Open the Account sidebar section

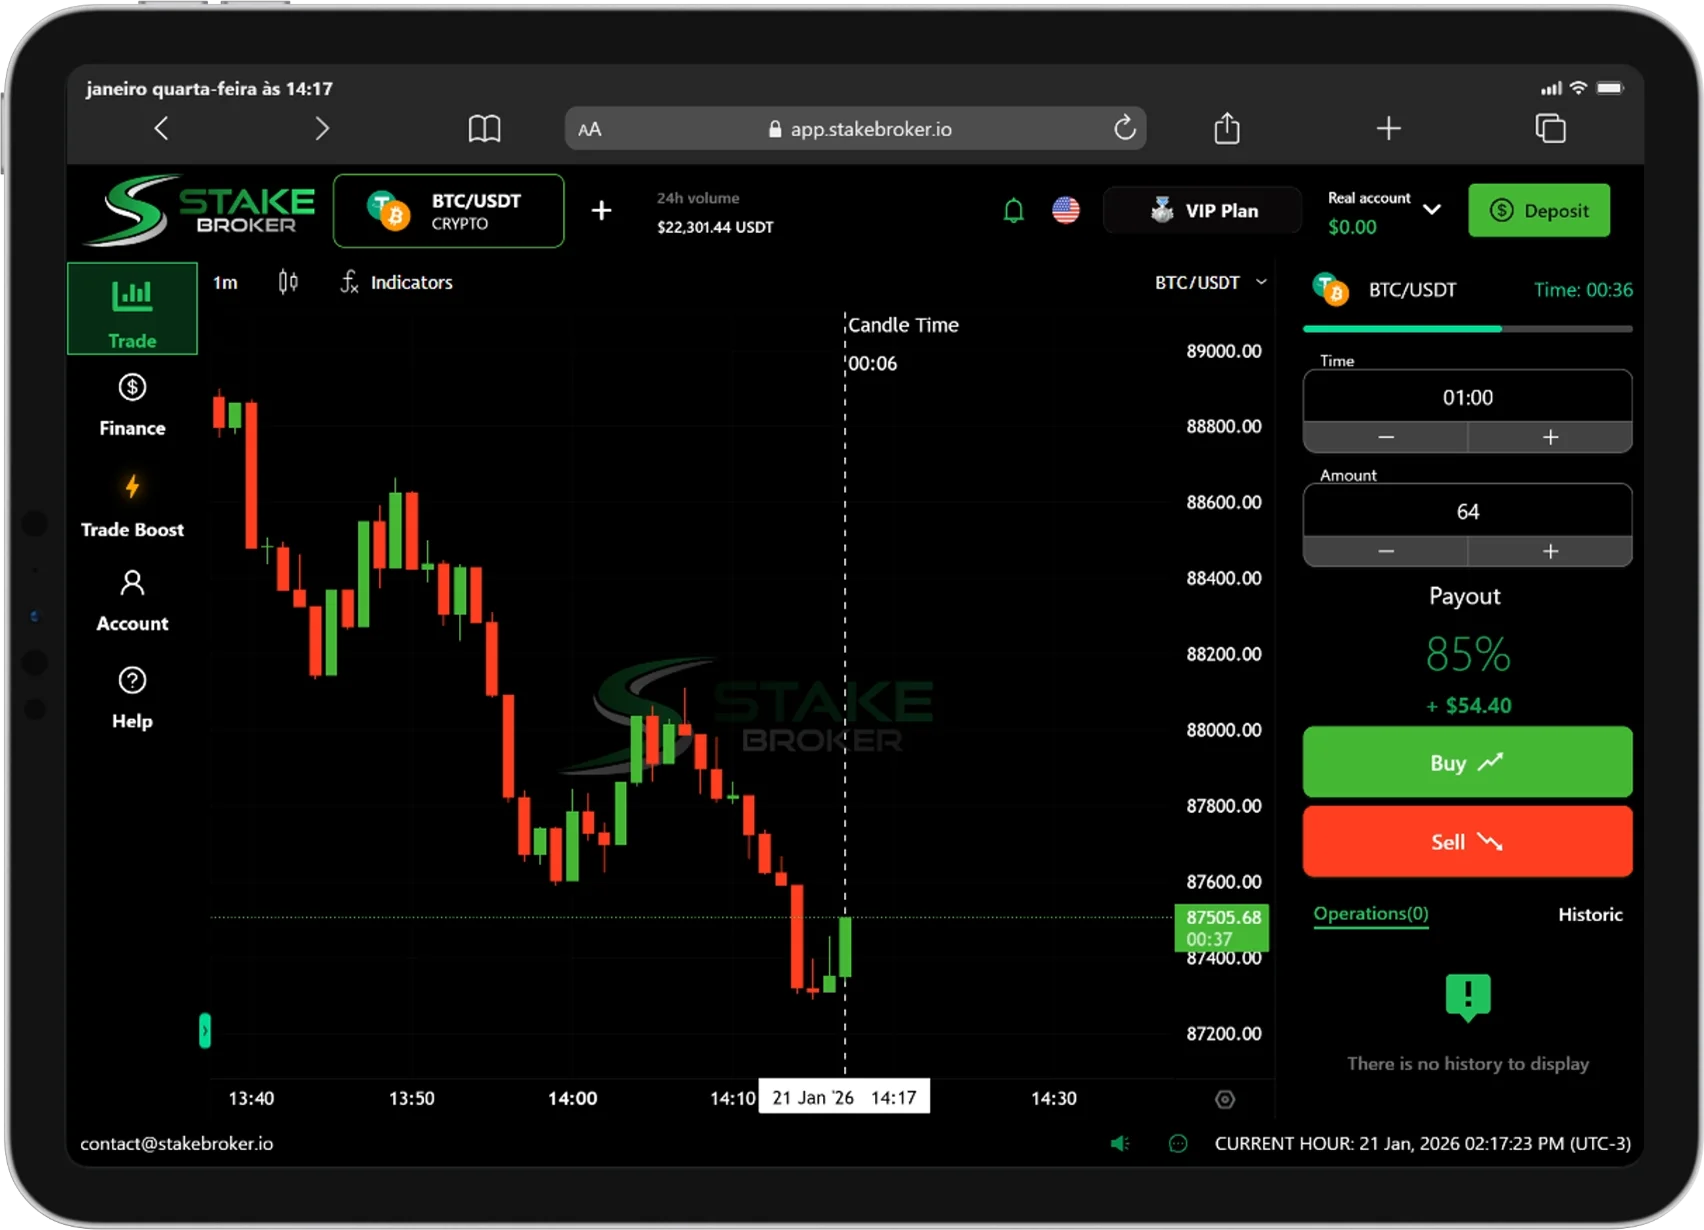click(132, 601)
